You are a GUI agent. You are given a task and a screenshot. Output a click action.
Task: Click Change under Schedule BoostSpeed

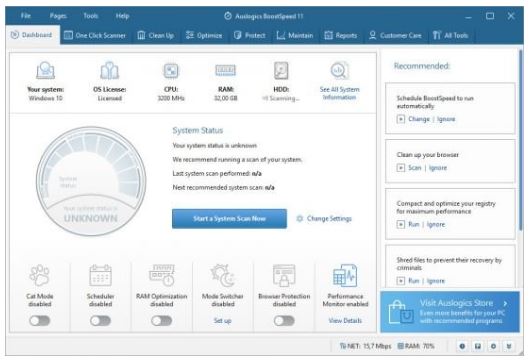[x=419, y=119]
